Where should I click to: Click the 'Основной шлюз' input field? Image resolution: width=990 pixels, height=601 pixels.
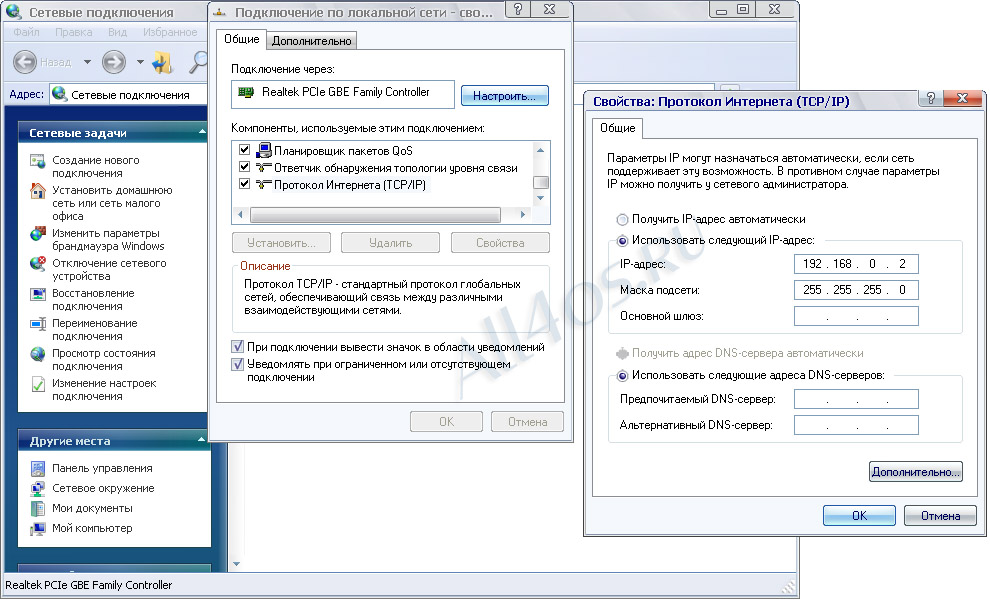click(856, 316)
